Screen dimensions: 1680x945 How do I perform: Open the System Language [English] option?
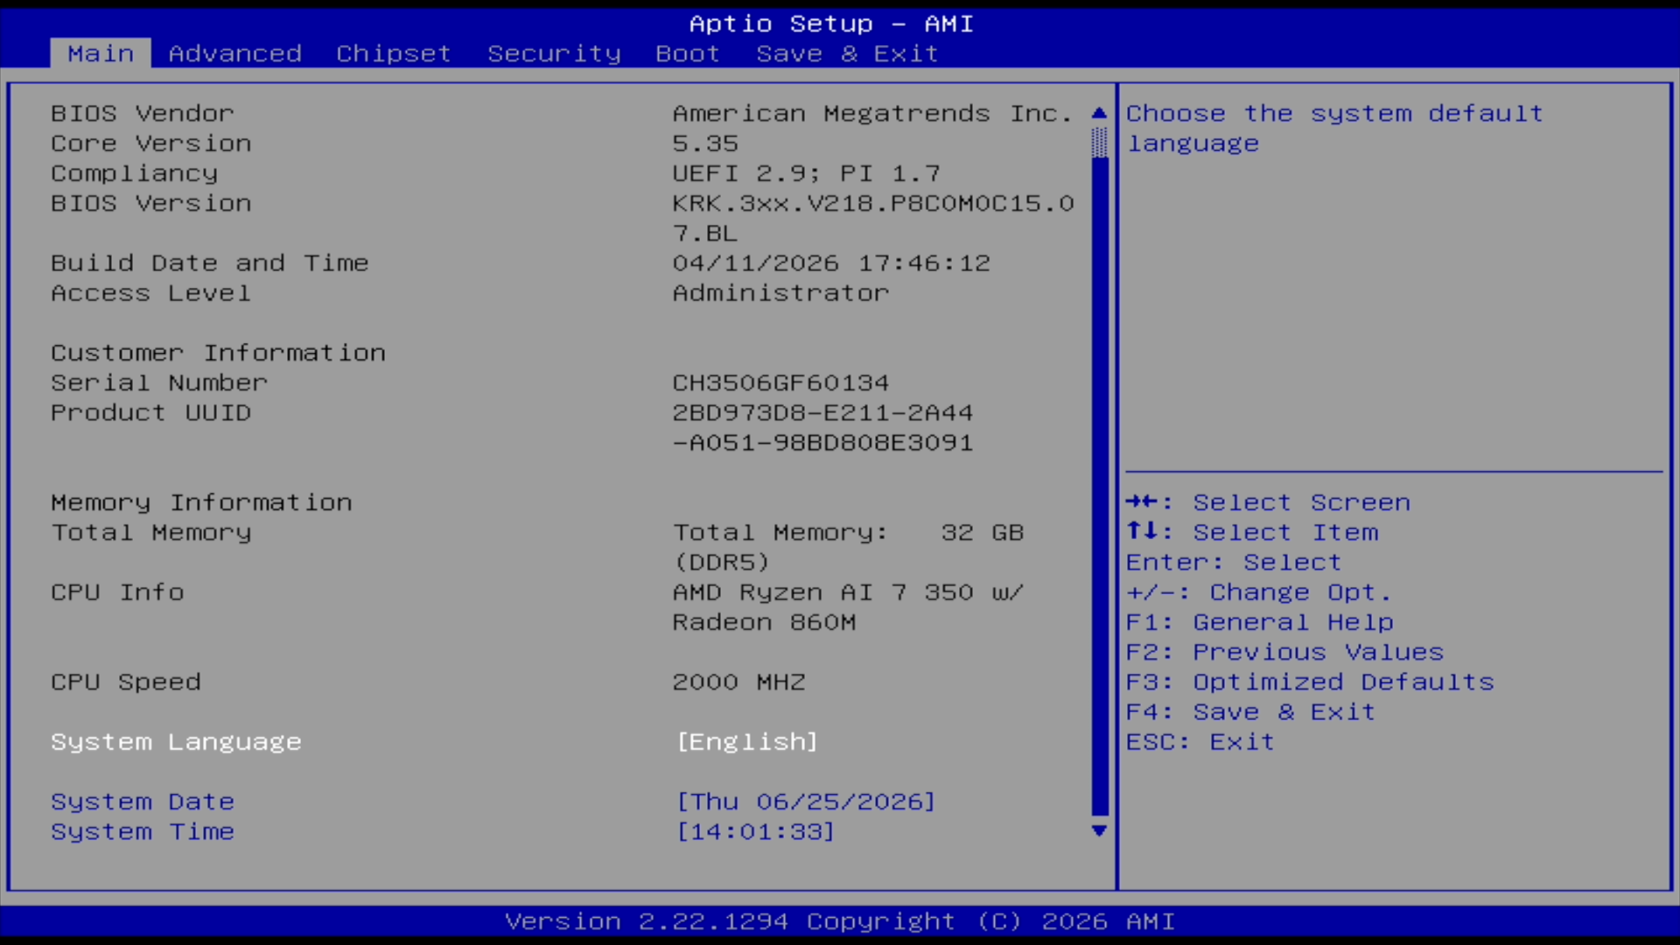coord(747,742)
